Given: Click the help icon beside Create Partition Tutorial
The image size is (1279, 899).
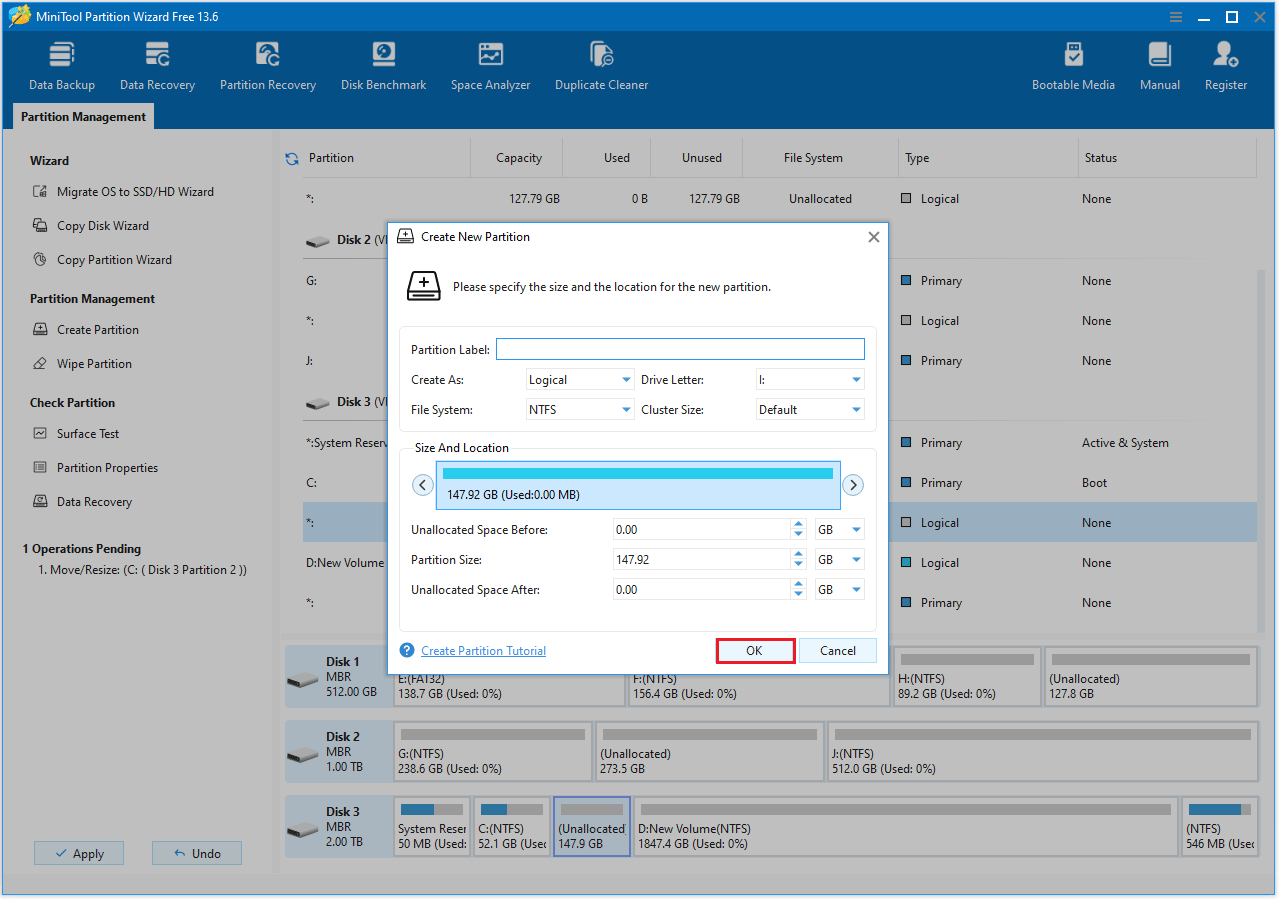Looking at the screenshot, I should (407, 650).
